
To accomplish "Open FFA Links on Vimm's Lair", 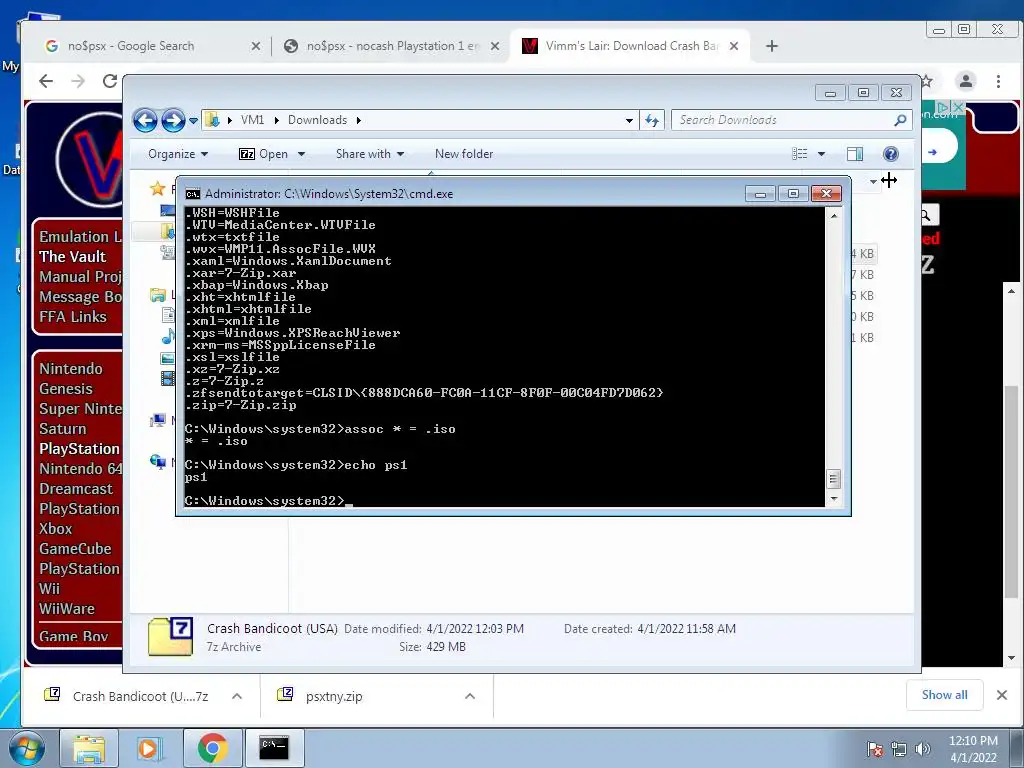I will [x=72, y=317].
